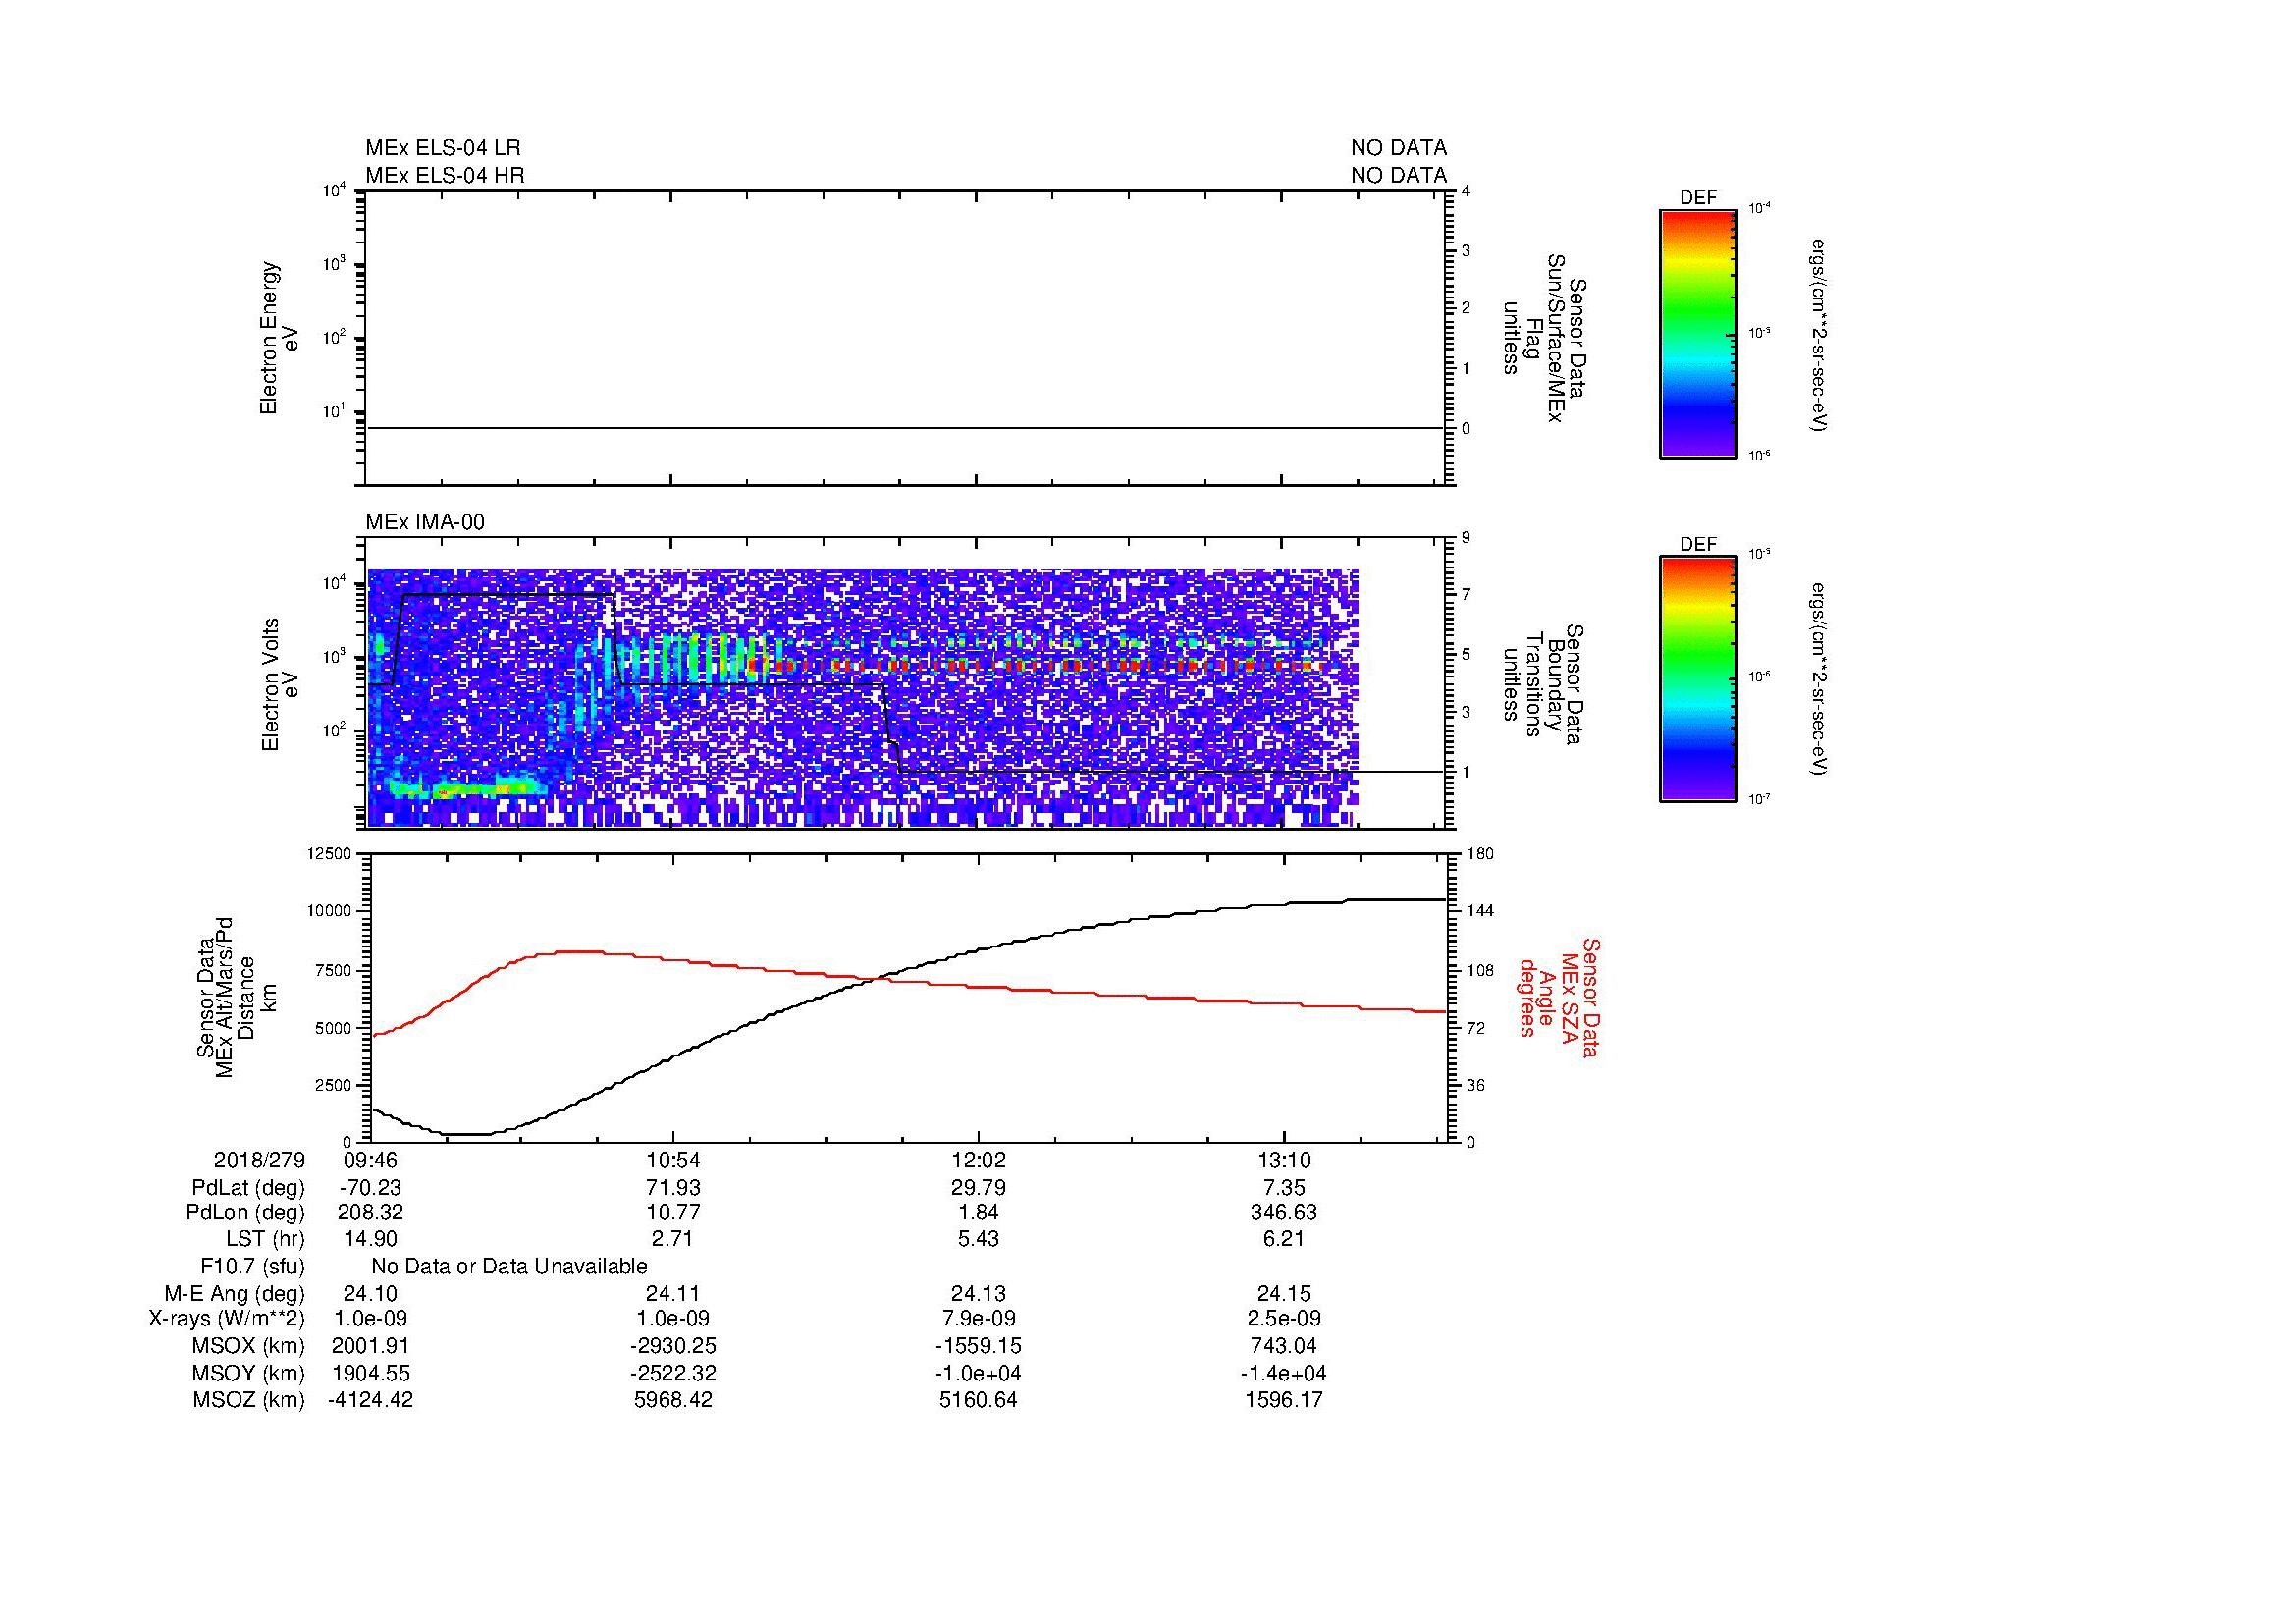The width and height of the screenshot is (2296, 1623).
Task: Click the 'M-E Ang (deg)' row label
Action: [235, 1294]
